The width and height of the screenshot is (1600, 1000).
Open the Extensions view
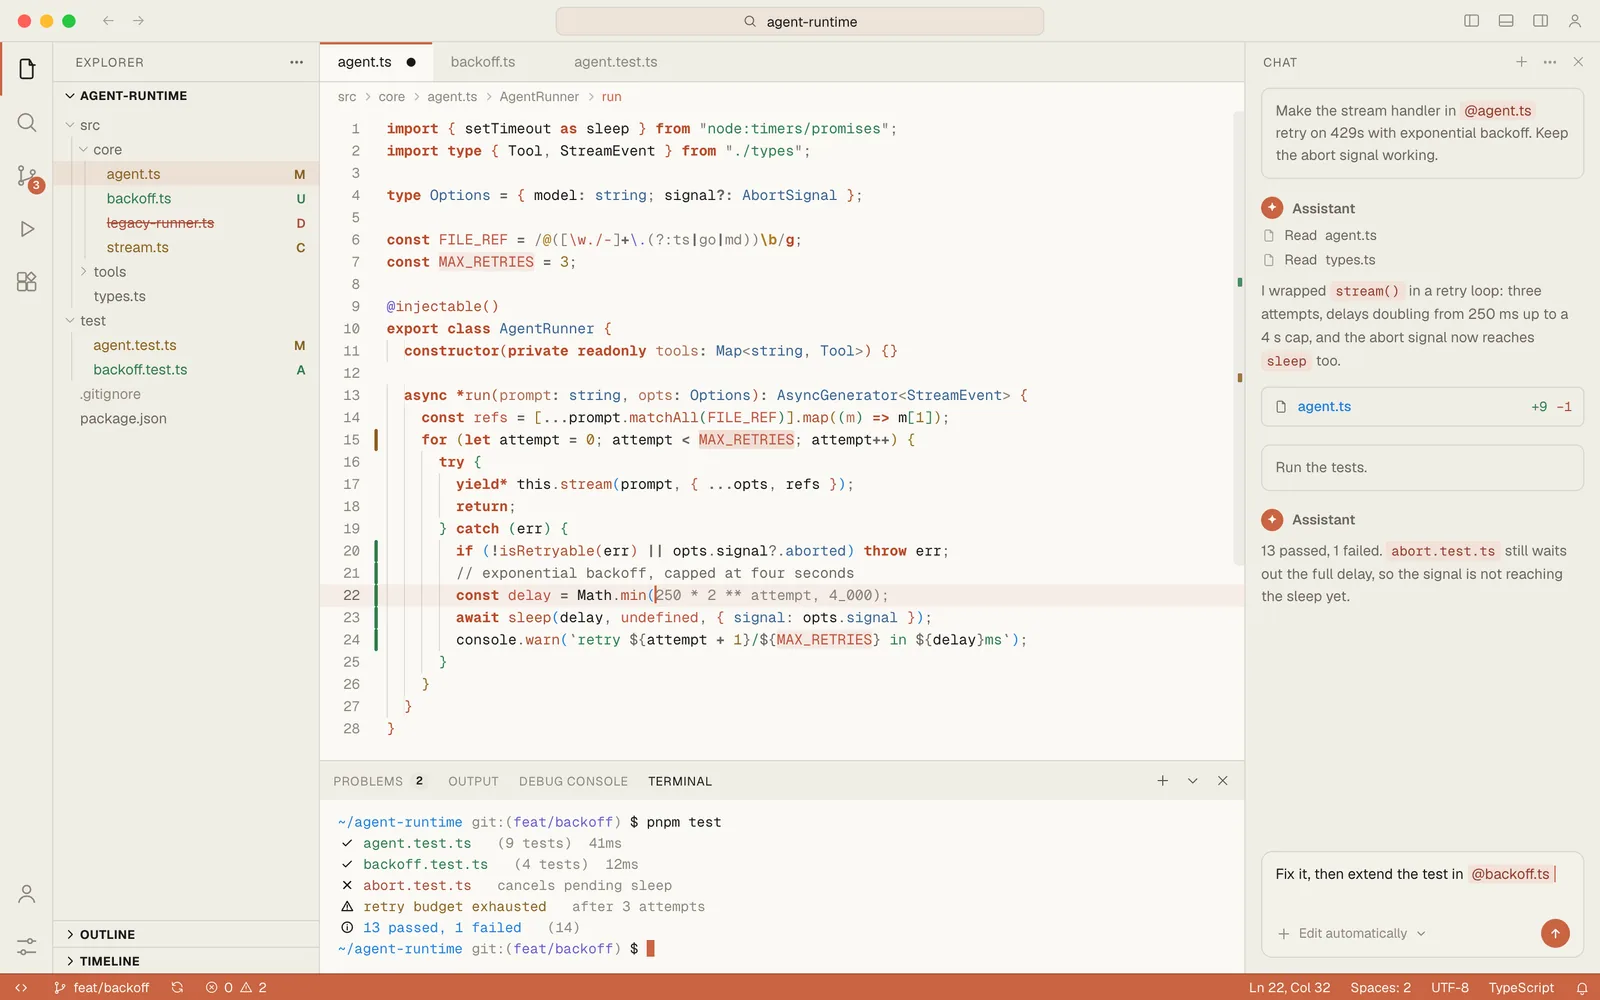27,282
